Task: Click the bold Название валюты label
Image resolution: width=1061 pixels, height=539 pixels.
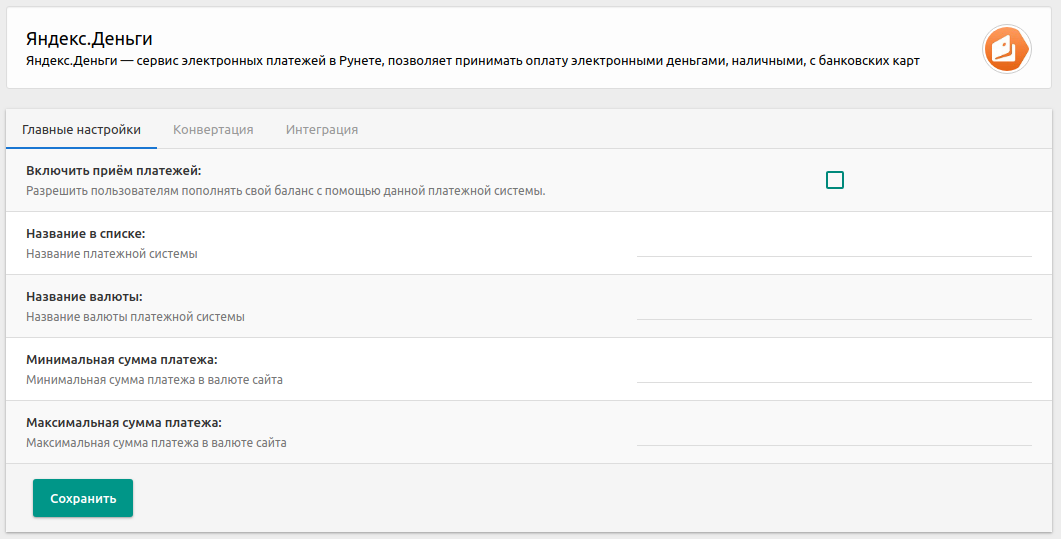Action: (84, 297)
